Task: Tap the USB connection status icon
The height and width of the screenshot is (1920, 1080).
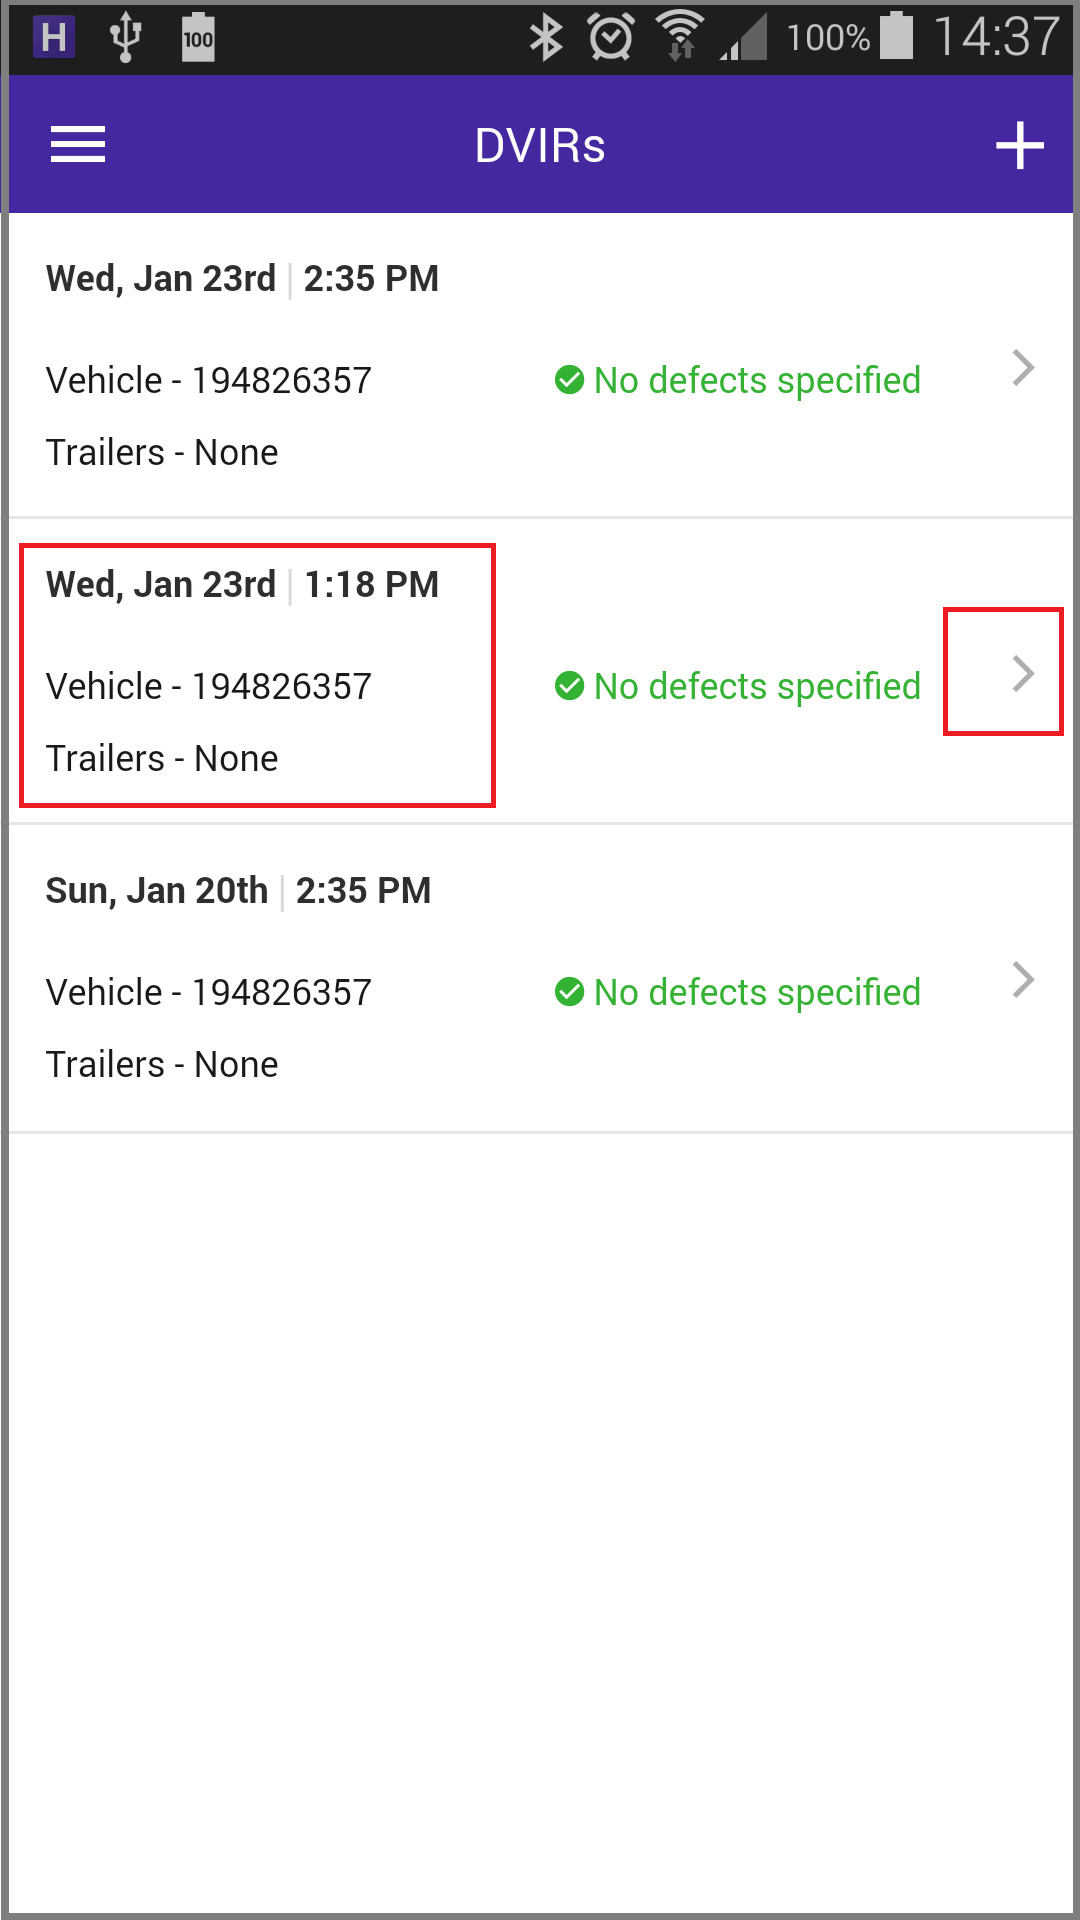Action: (x=125, y=38)
